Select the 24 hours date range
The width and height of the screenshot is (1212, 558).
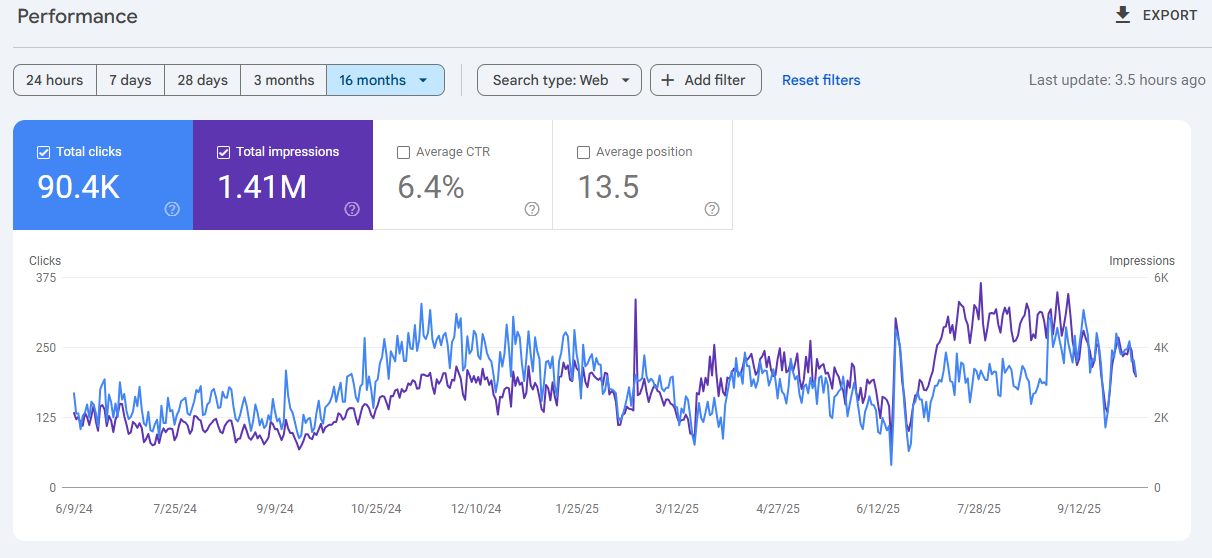tap(55, 80)
